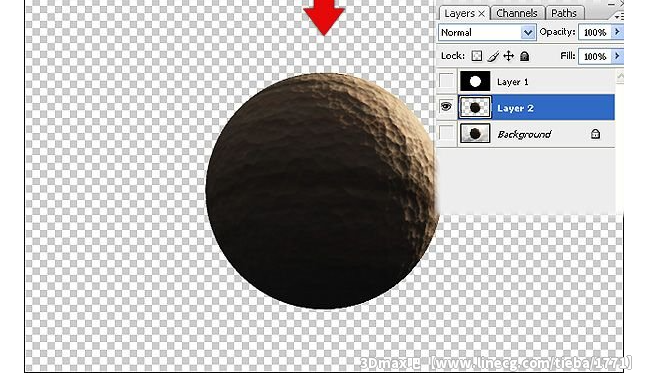Select the Layer 1 name
The height and width of the screenshot is (382, 672).
513,82
